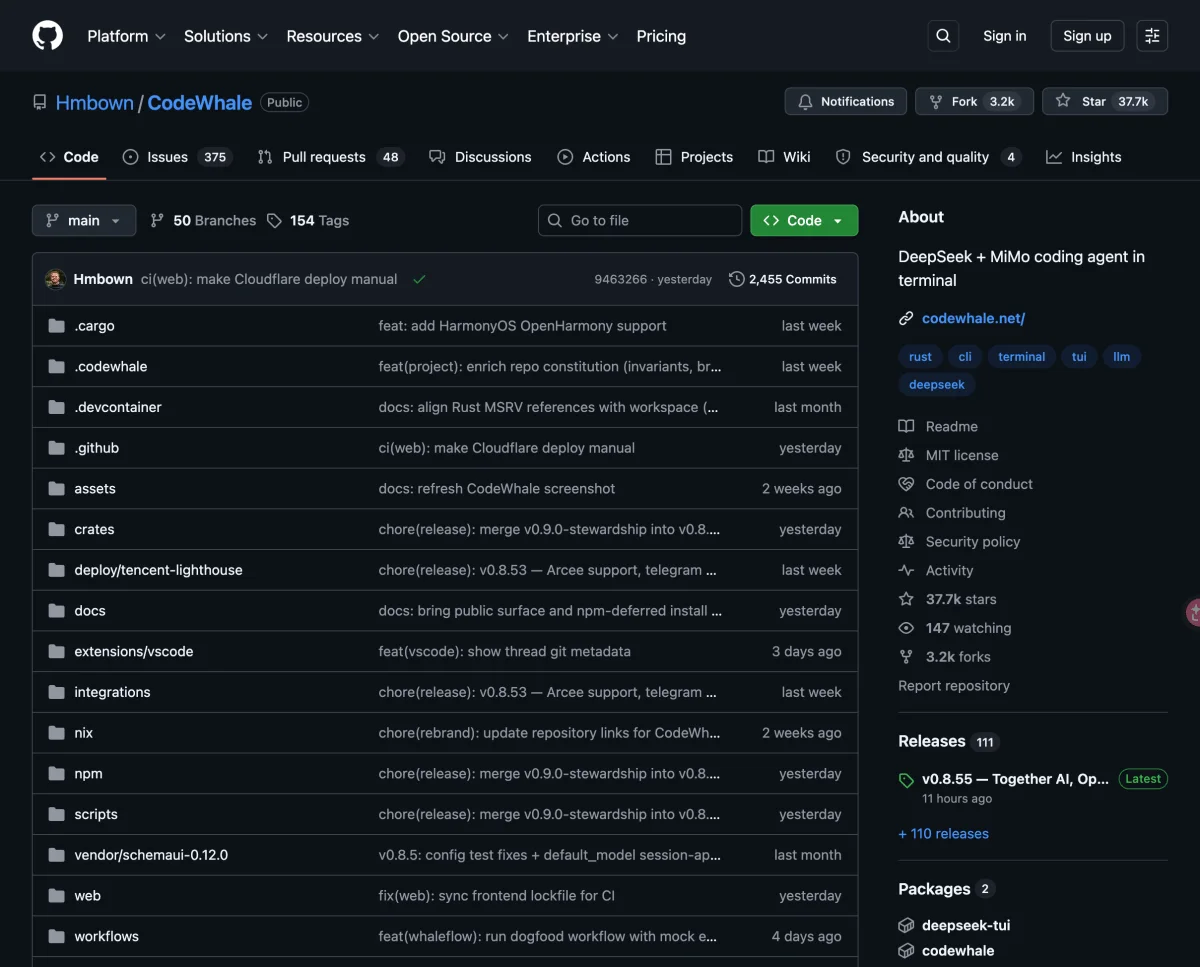Image resolution: width=1200 pixels, height=967 pixels.
Task: Click Hmbown avatar in the commit row
Action: tap(56, 279)
